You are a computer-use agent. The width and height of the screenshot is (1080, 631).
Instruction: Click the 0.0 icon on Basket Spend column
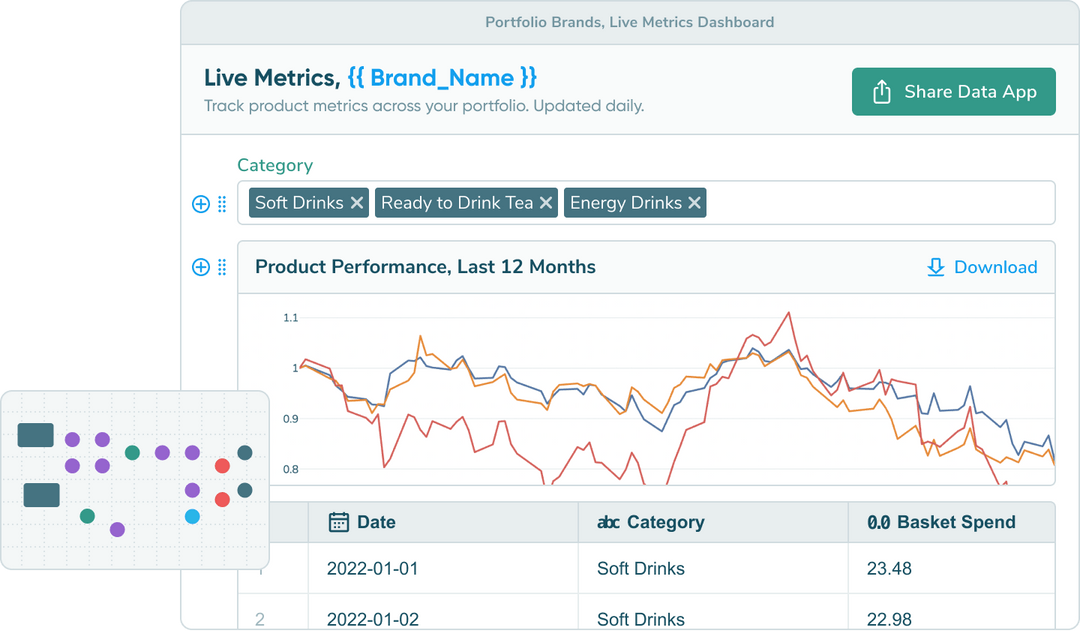[879, 522]
